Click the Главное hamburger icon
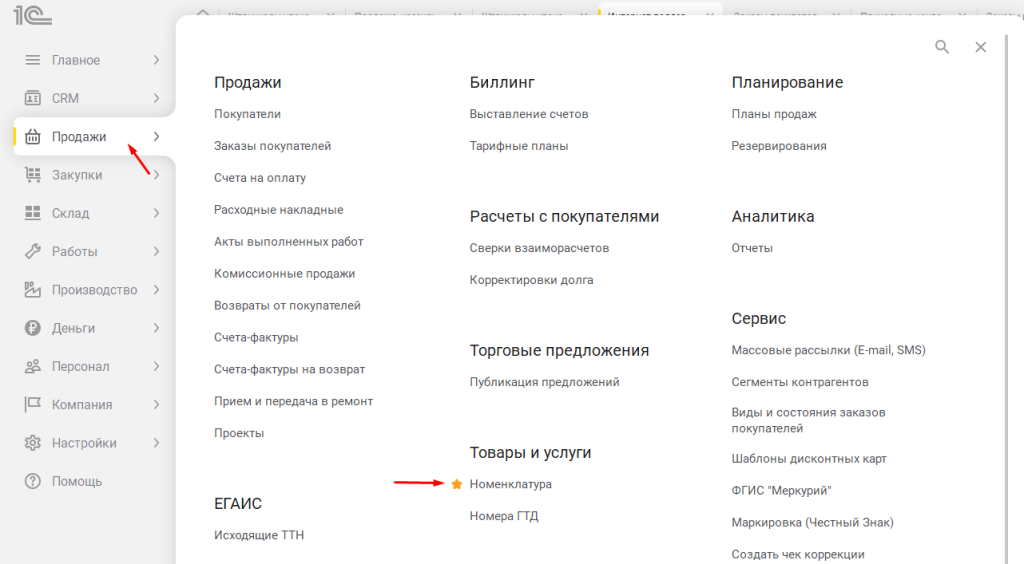 [33, 60]
